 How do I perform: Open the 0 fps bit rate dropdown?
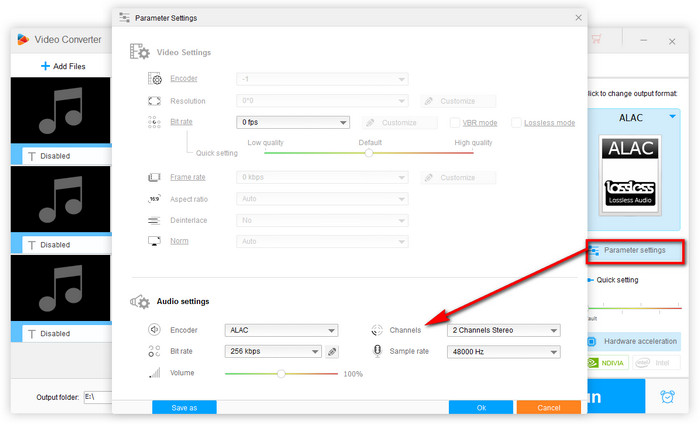(293, 122)
